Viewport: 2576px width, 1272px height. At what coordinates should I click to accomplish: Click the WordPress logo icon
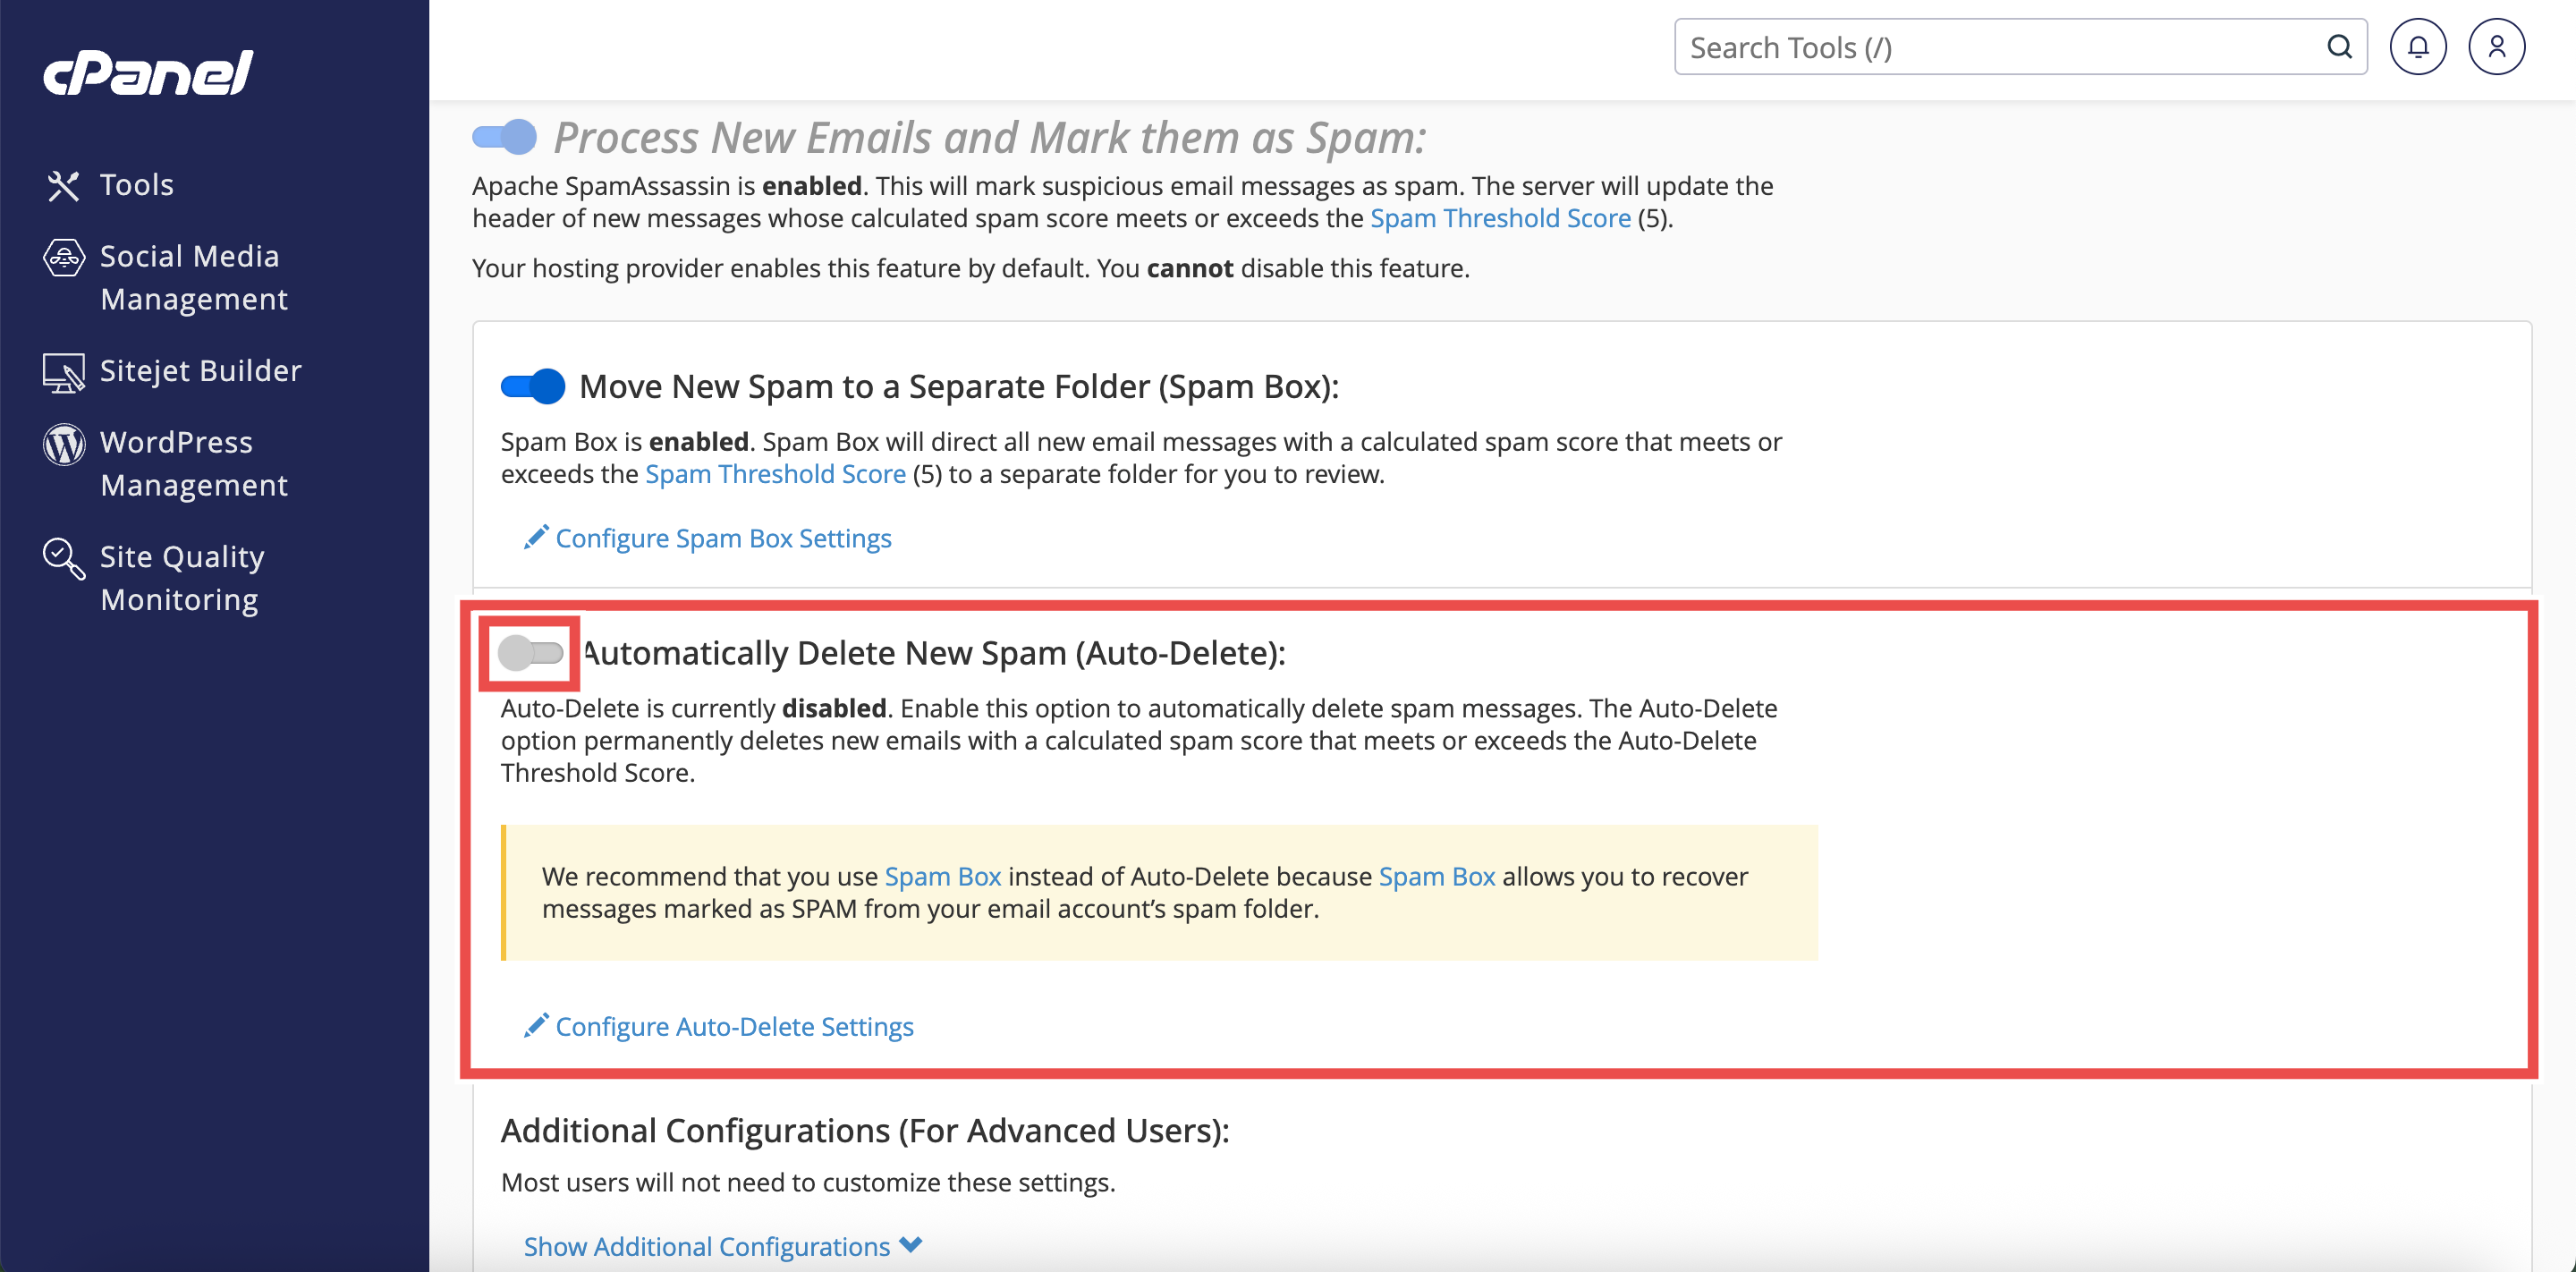point(63,444)
